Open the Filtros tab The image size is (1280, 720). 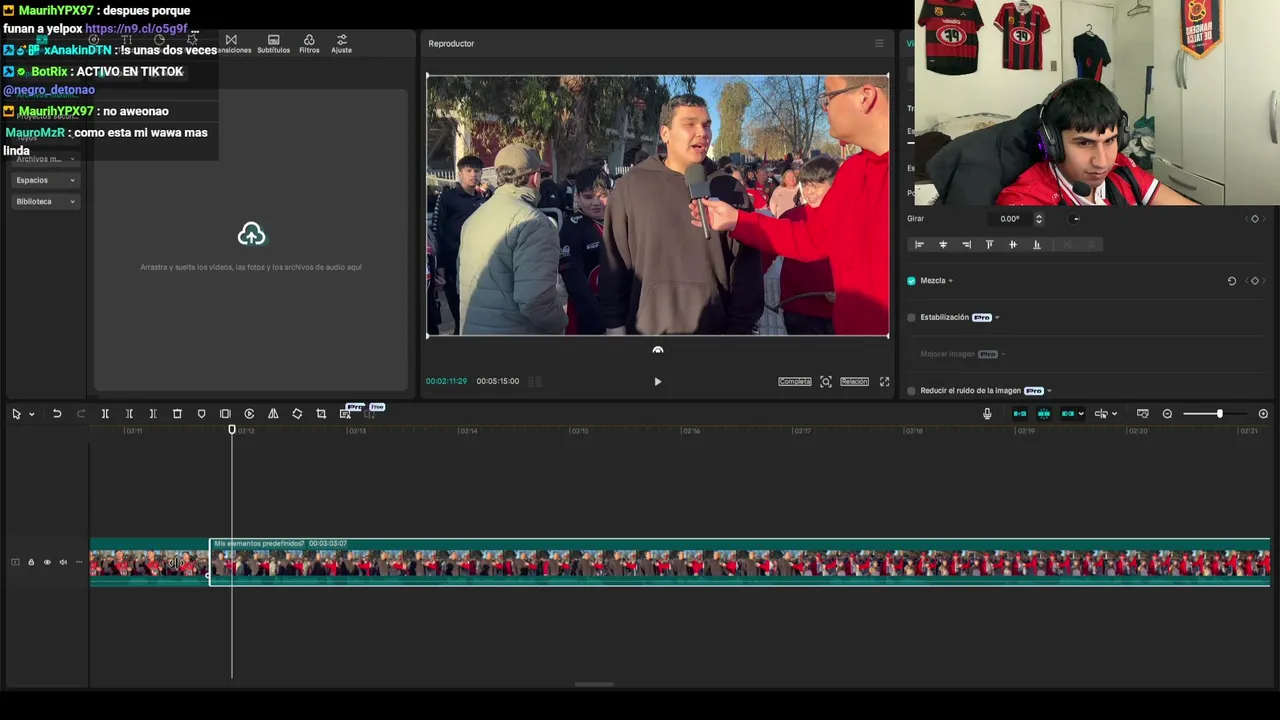pos(309,44)
